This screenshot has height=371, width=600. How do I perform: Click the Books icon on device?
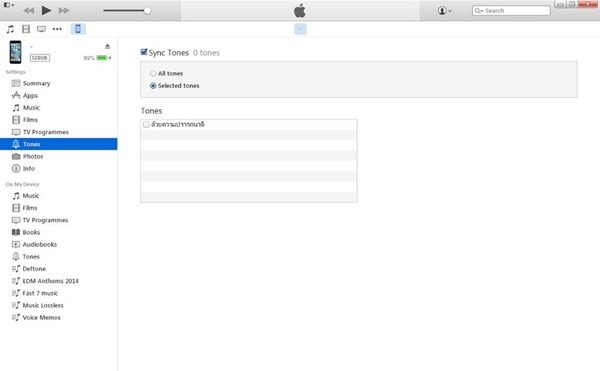[x=16, y=232]
